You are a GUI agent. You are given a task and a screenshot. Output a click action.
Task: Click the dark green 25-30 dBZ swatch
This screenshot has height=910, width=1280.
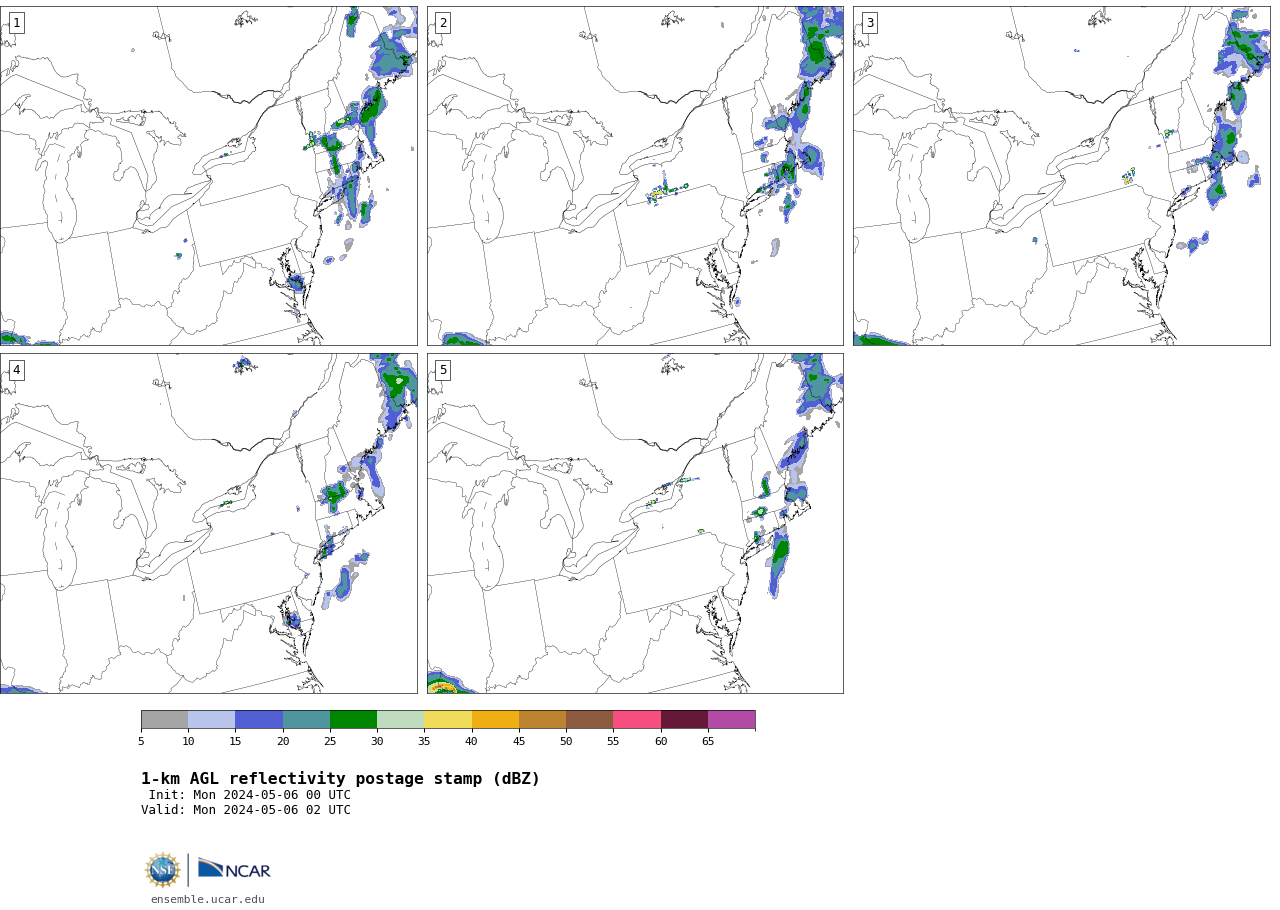(x=353, y=720)
